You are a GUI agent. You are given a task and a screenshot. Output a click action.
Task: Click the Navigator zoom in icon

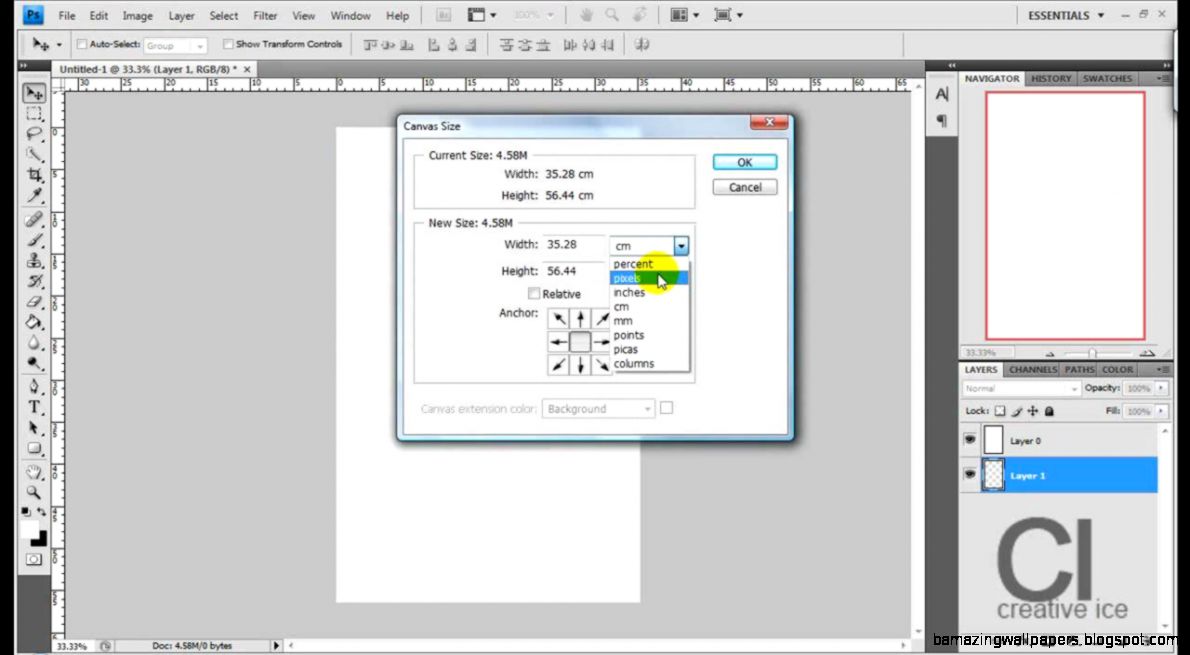pyautogui.click(x=1147, y=353)
